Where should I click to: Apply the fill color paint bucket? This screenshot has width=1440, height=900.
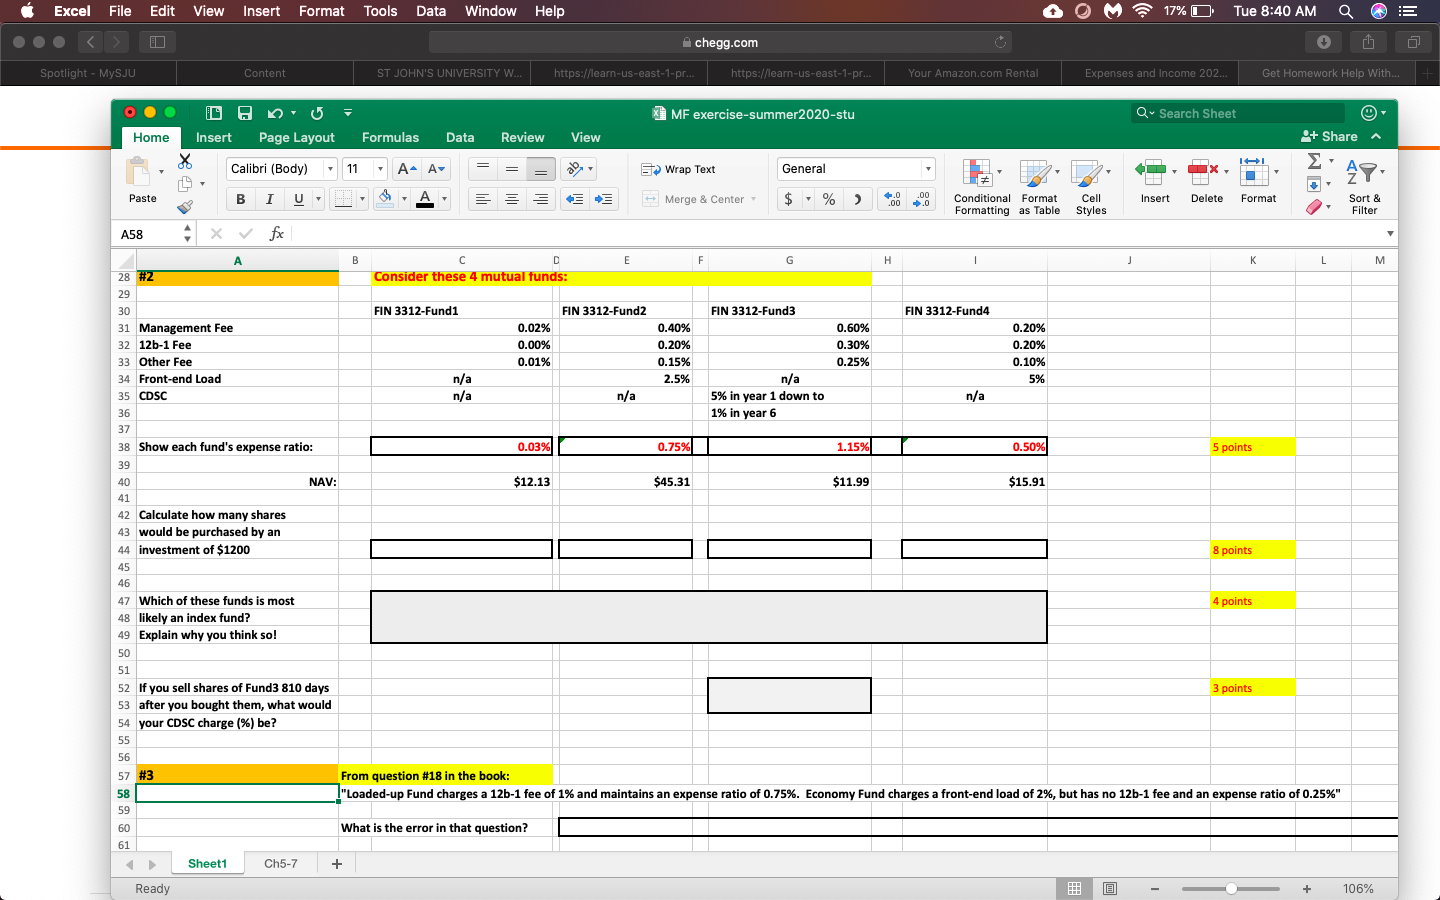tap(385, 198)
